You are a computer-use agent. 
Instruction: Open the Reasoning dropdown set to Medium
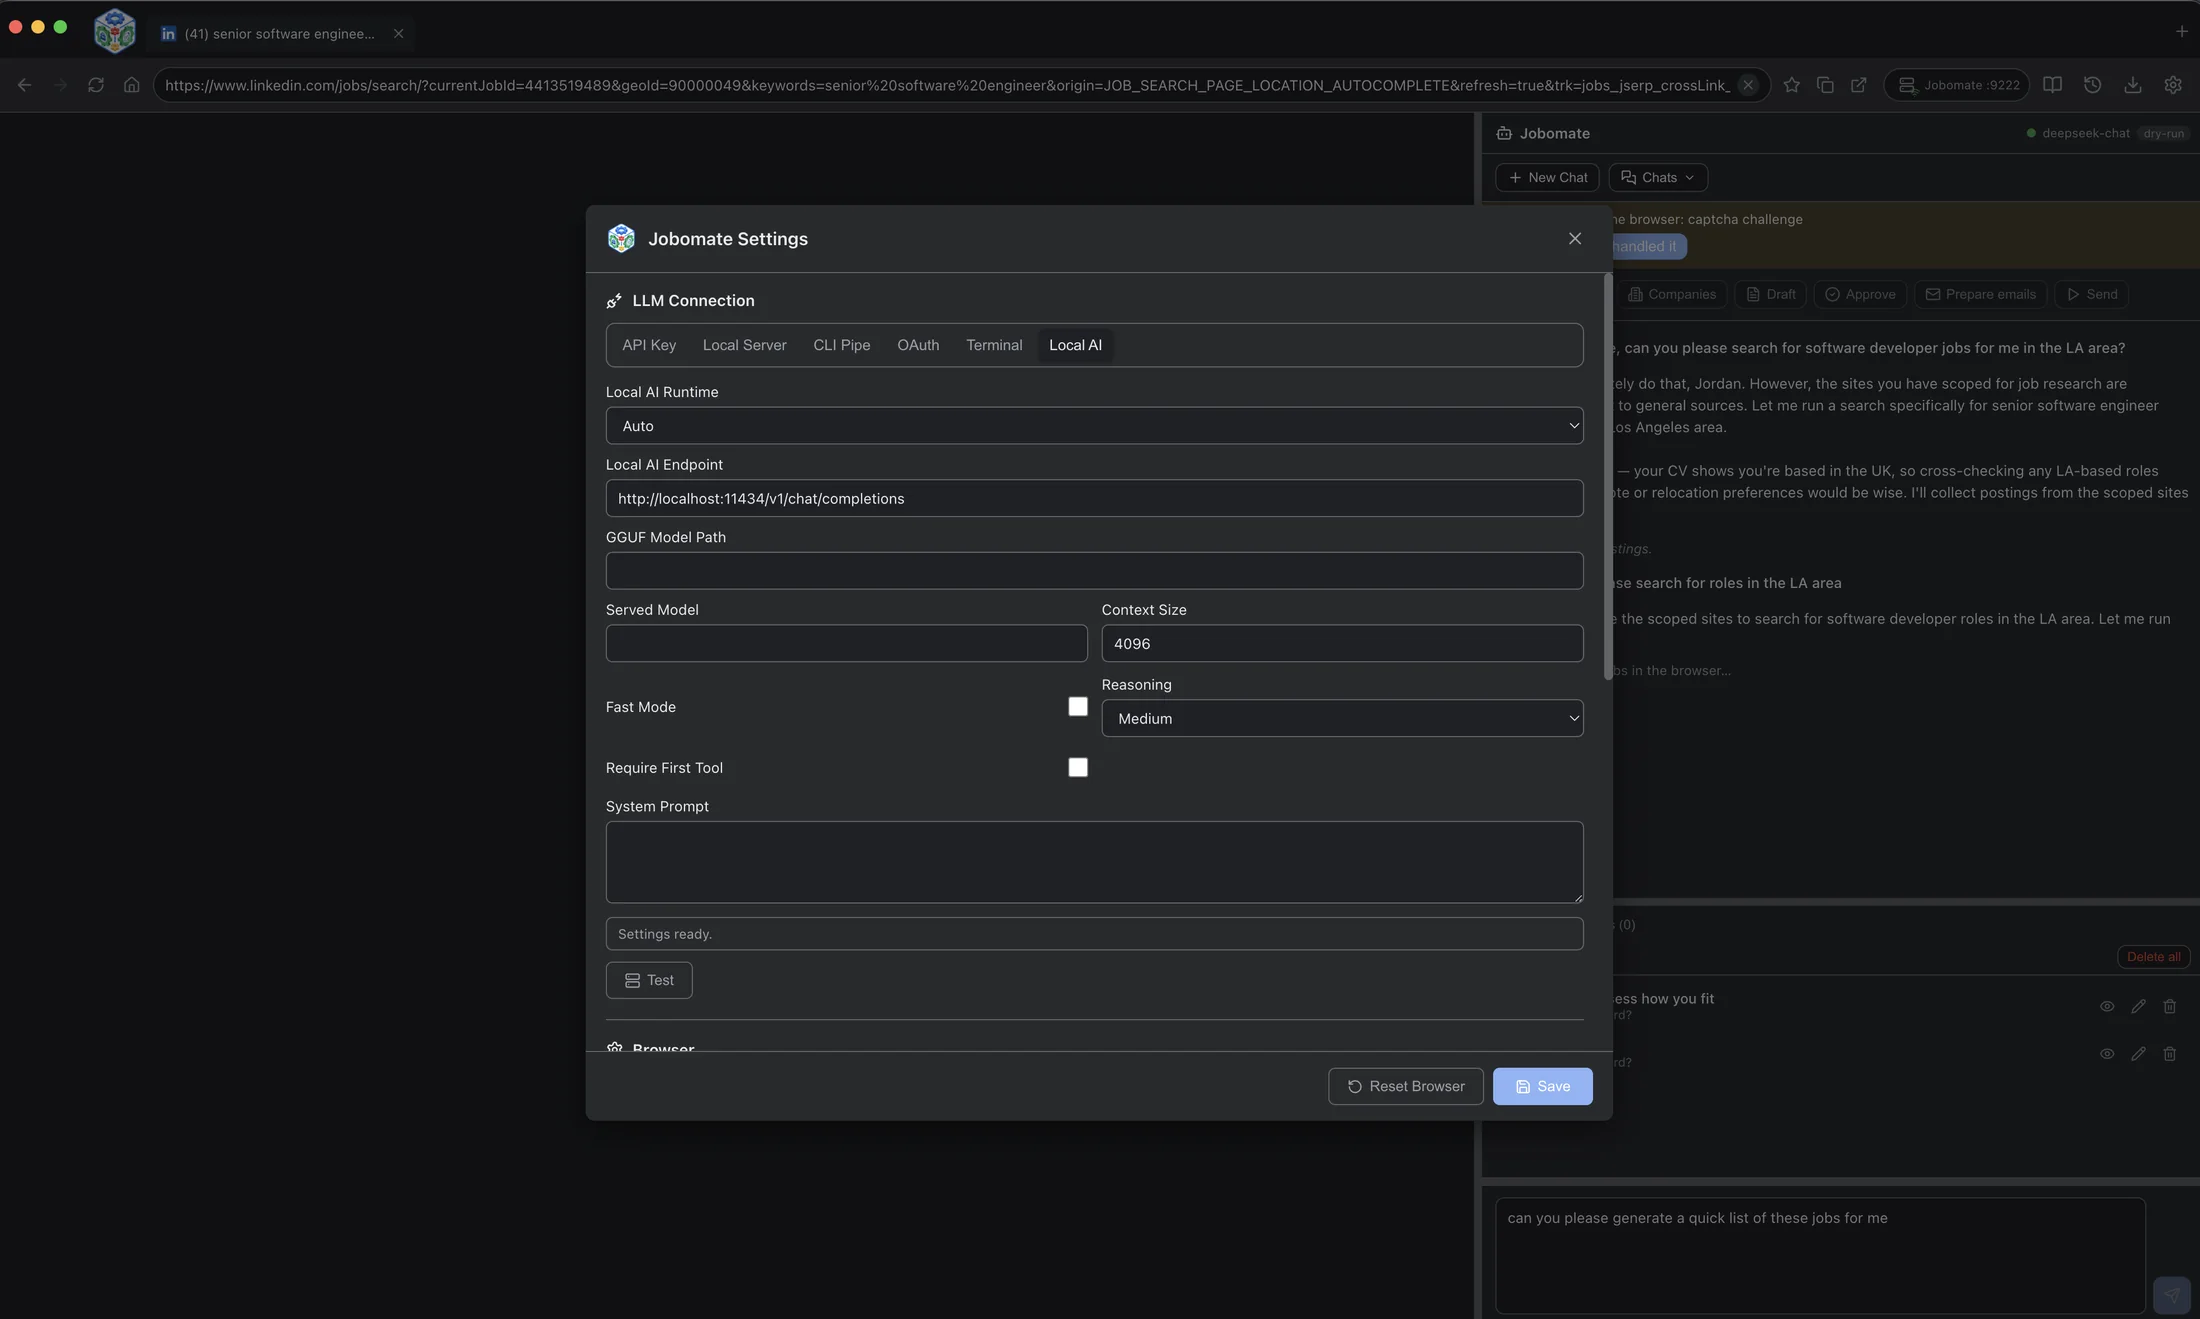1342,718
